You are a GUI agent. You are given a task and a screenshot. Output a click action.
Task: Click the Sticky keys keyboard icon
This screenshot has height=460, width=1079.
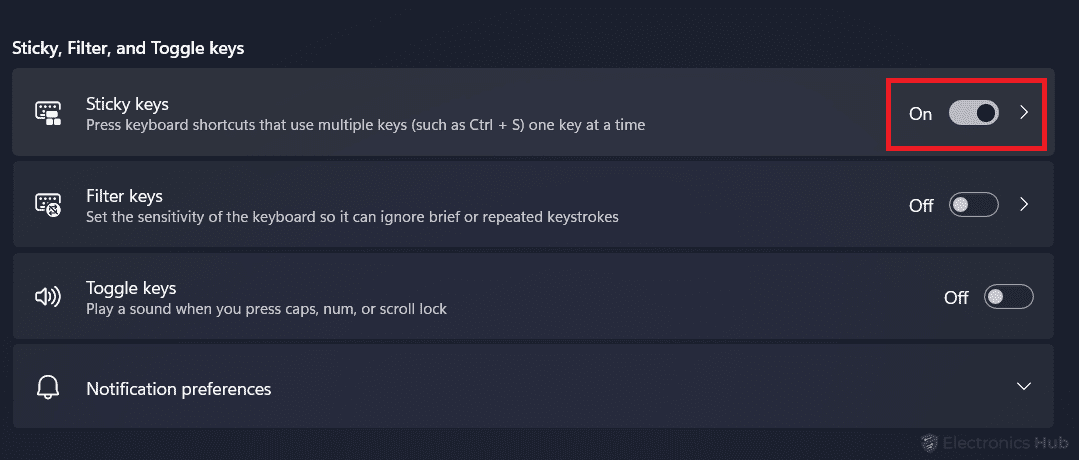coord(48,113)
